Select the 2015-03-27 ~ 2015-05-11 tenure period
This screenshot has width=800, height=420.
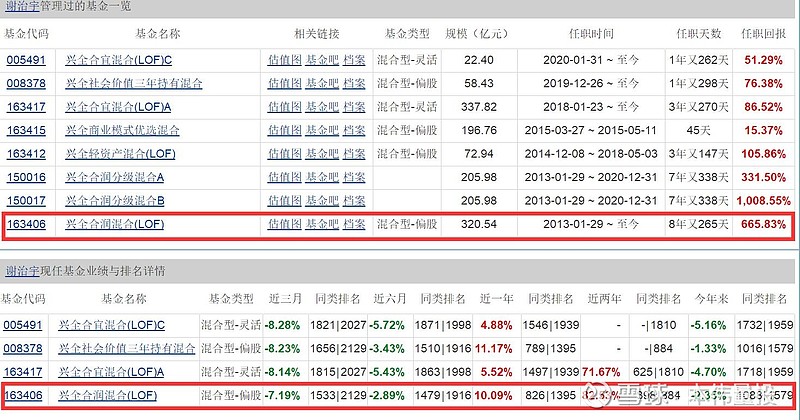point(591,130)
